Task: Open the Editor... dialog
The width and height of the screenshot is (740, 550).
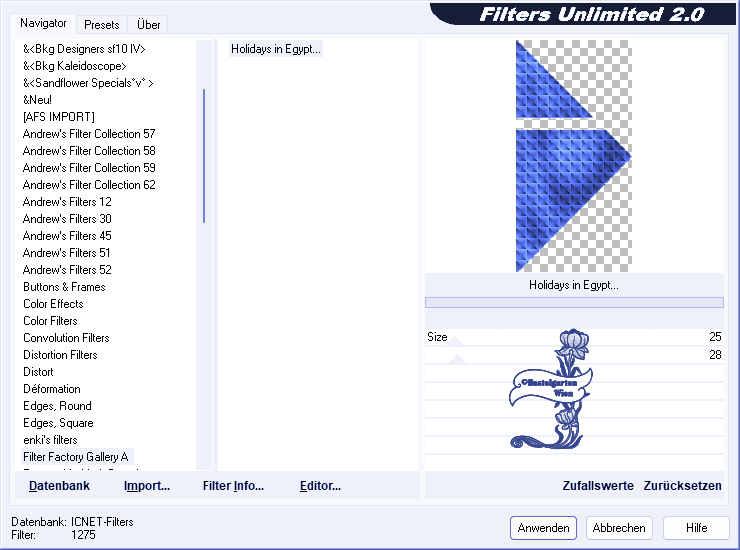Action: click(x=320, y=485)
